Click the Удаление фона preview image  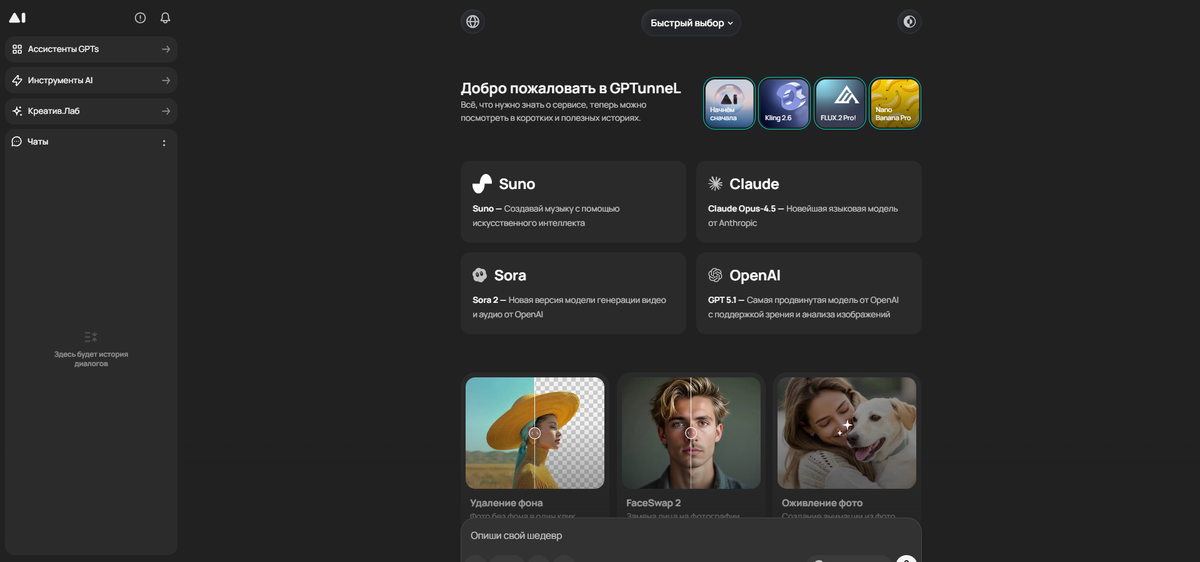pos(535,433)
